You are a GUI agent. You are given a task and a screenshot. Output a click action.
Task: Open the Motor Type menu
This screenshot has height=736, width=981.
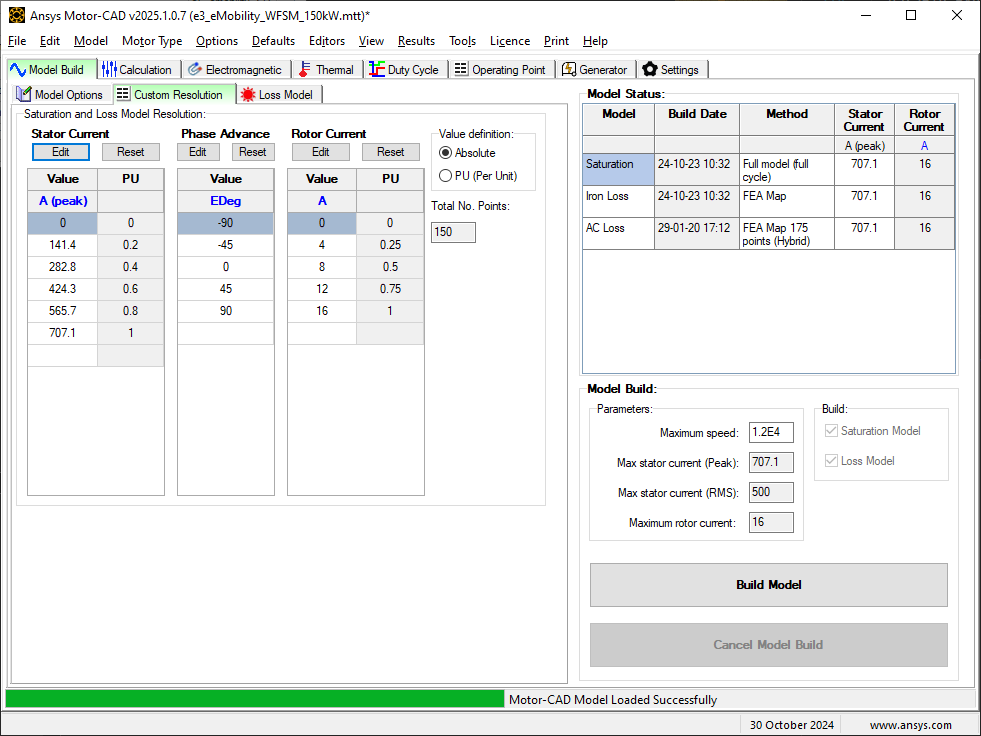tap(152, 41)
